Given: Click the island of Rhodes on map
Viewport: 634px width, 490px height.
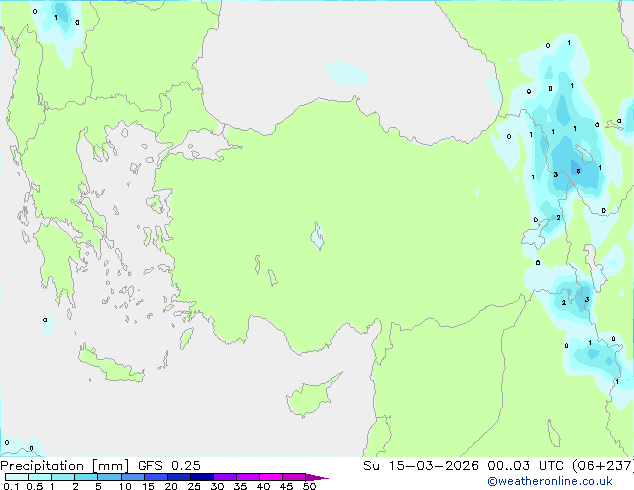Looking at the screenshot, I should point(186,338).
